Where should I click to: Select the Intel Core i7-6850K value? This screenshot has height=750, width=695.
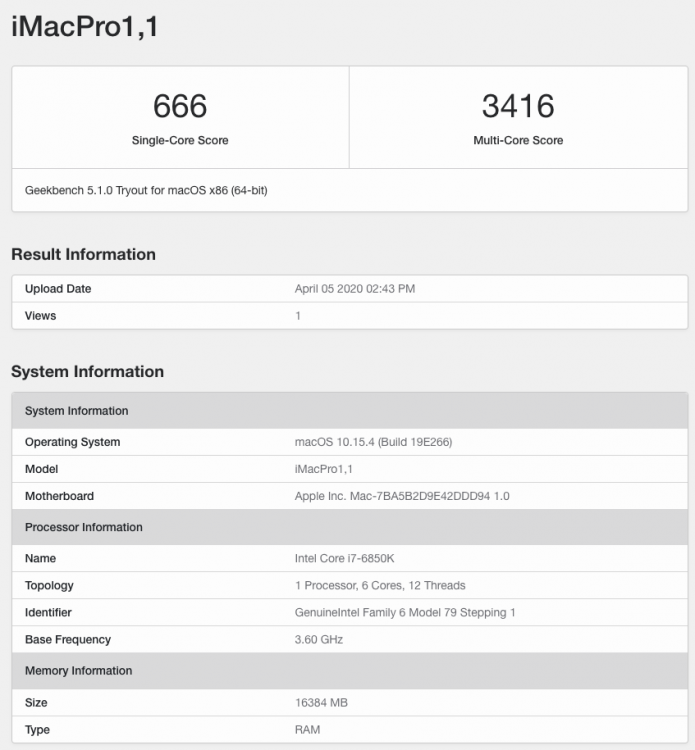(344, 558)
